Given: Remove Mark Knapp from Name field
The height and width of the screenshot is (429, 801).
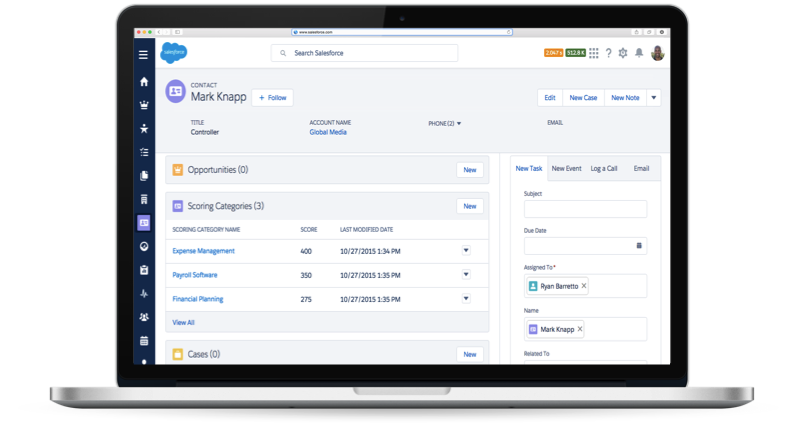Looking at the screenshot, I should (x=580, y=329).
